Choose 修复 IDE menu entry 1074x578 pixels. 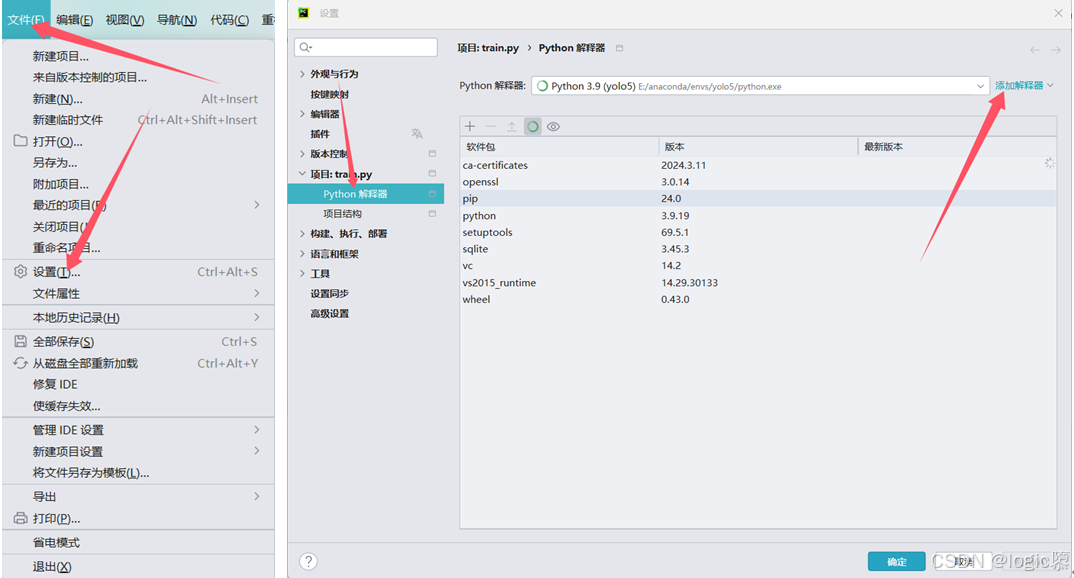coord(138,384)
